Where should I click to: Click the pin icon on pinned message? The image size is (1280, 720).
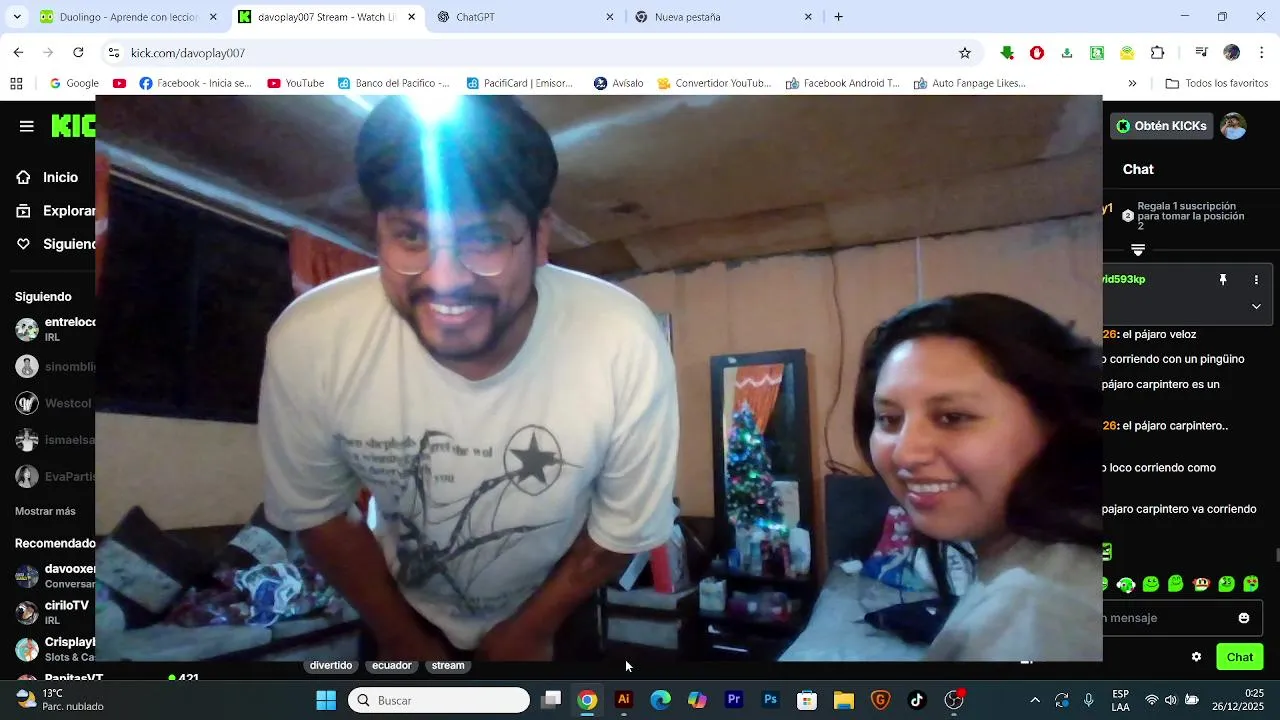(1222, 280)
